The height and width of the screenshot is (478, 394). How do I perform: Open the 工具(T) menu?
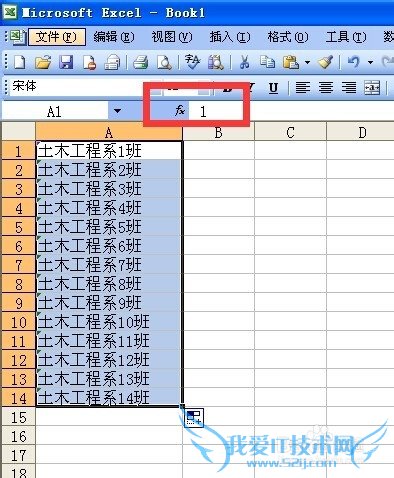click(346, 37)
